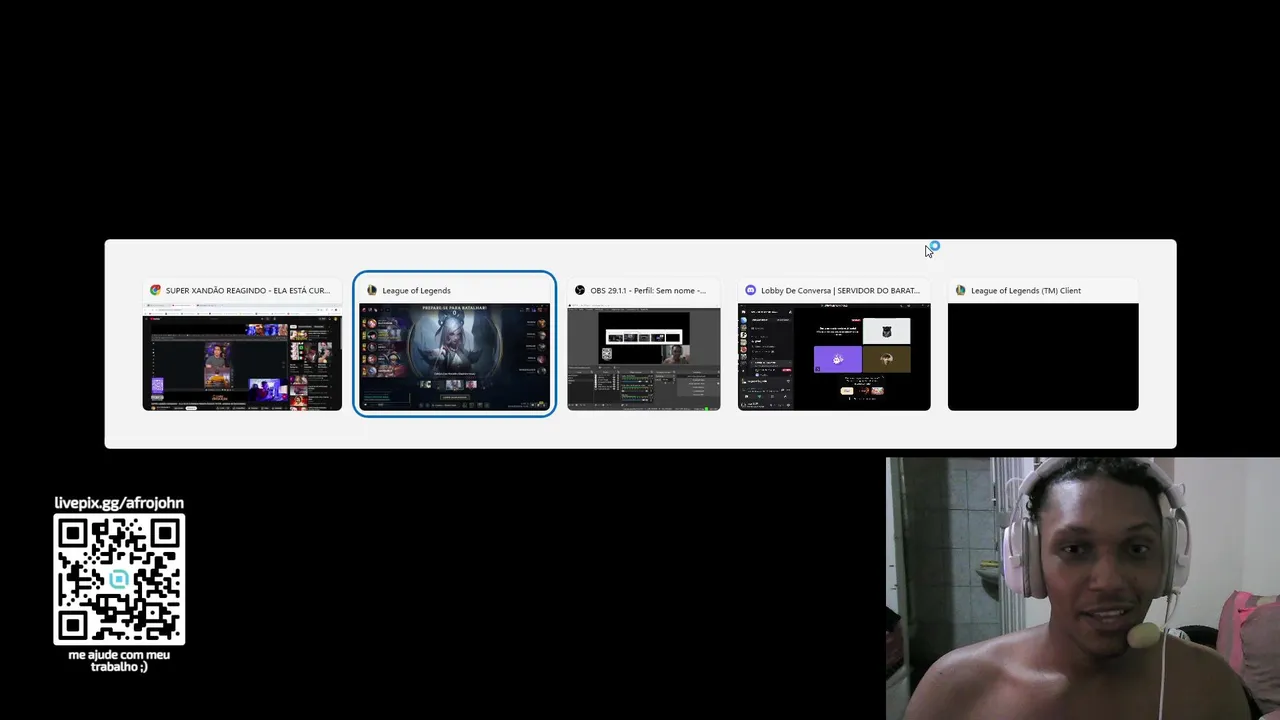Click the OBS icon in the switcher
Screen dimensions: 1280x720
point(580,290)
